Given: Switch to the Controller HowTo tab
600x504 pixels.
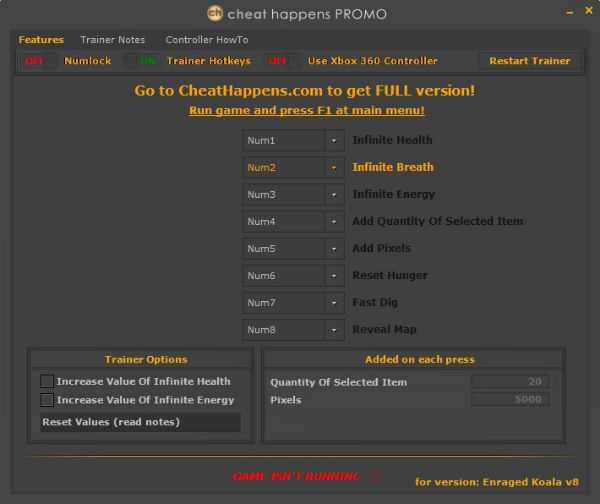Looking at the screenshot, I should click(207, 40).
